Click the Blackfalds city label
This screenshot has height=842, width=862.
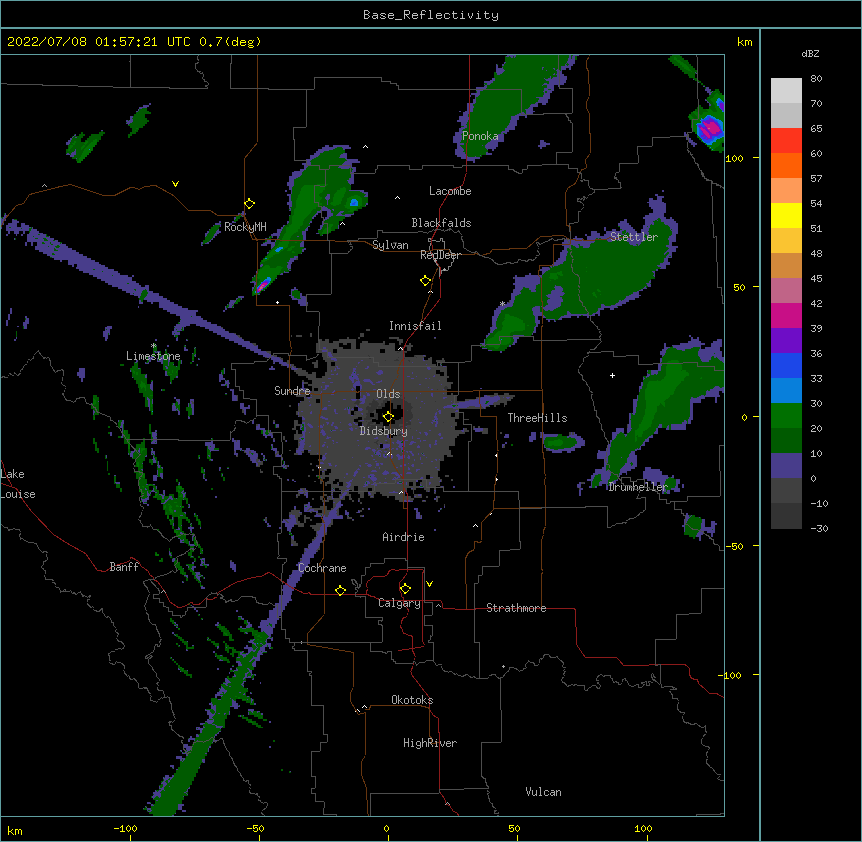441,223
